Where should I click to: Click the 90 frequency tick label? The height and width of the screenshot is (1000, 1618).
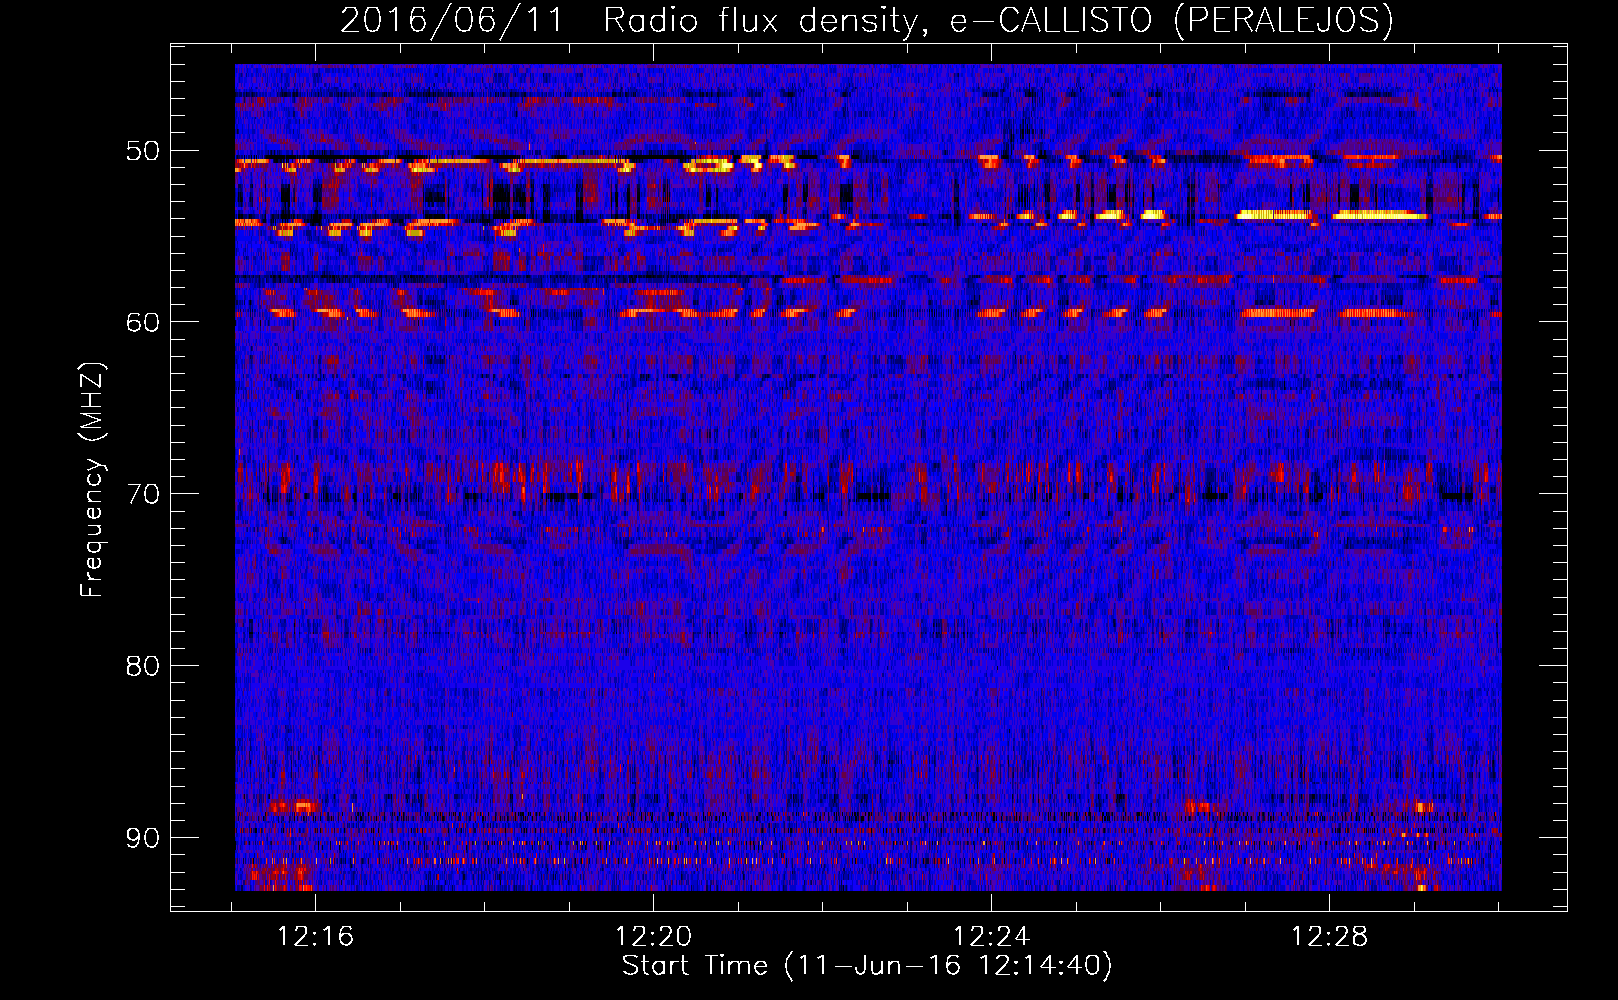coord(142,837)
